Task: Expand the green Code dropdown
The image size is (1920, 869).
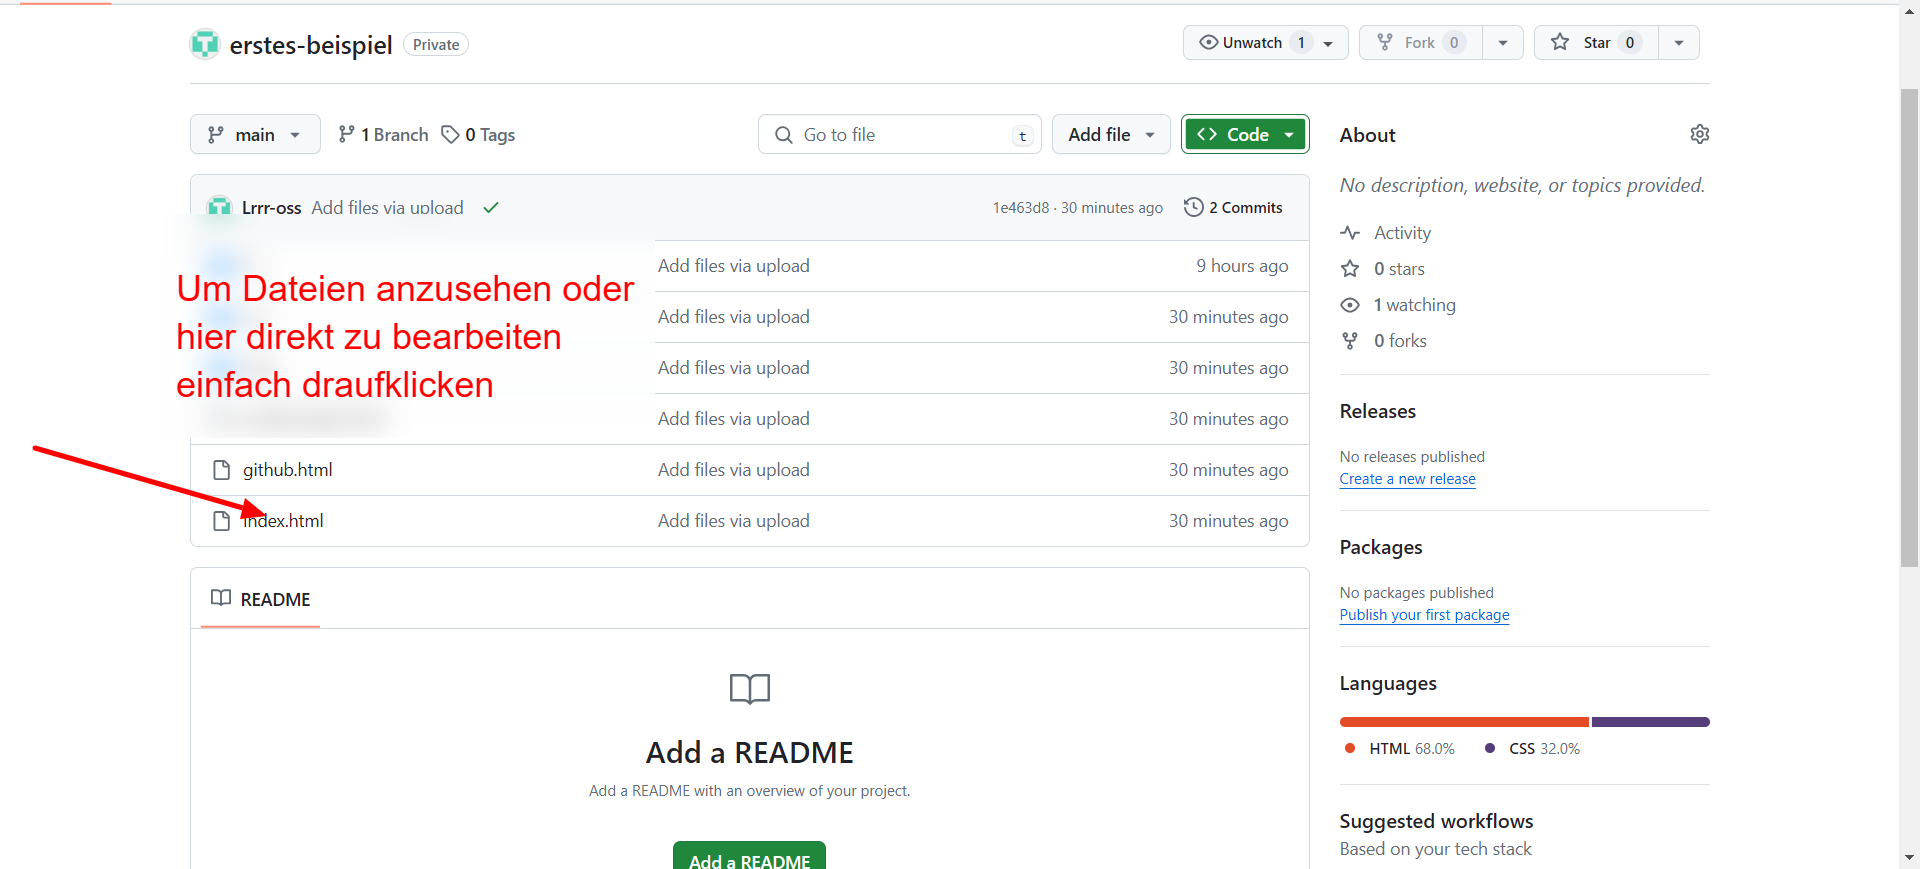Action: (1244, 134)
